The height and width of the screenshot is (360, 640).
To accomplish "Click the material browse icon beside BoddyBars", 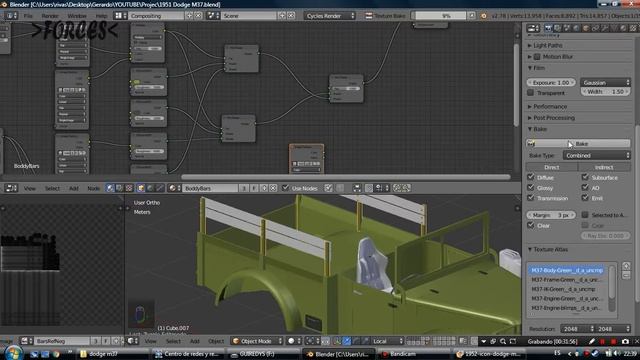I will coord(174,188).
